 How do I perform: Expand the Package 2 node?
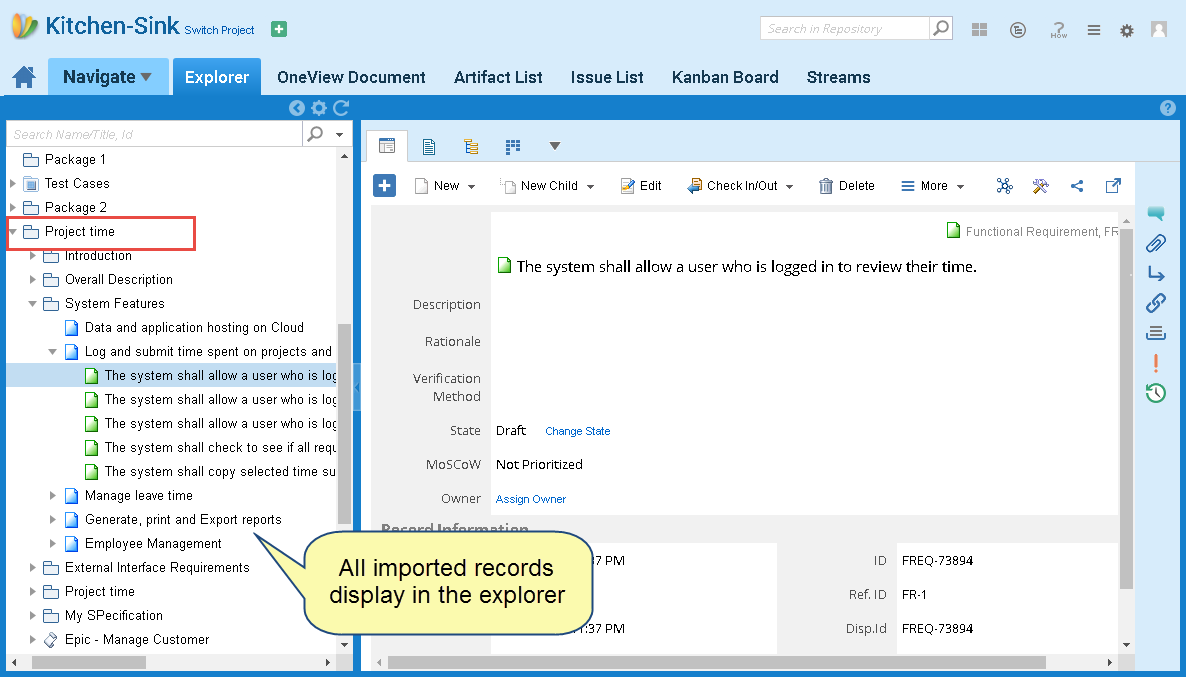coord(13,207)
